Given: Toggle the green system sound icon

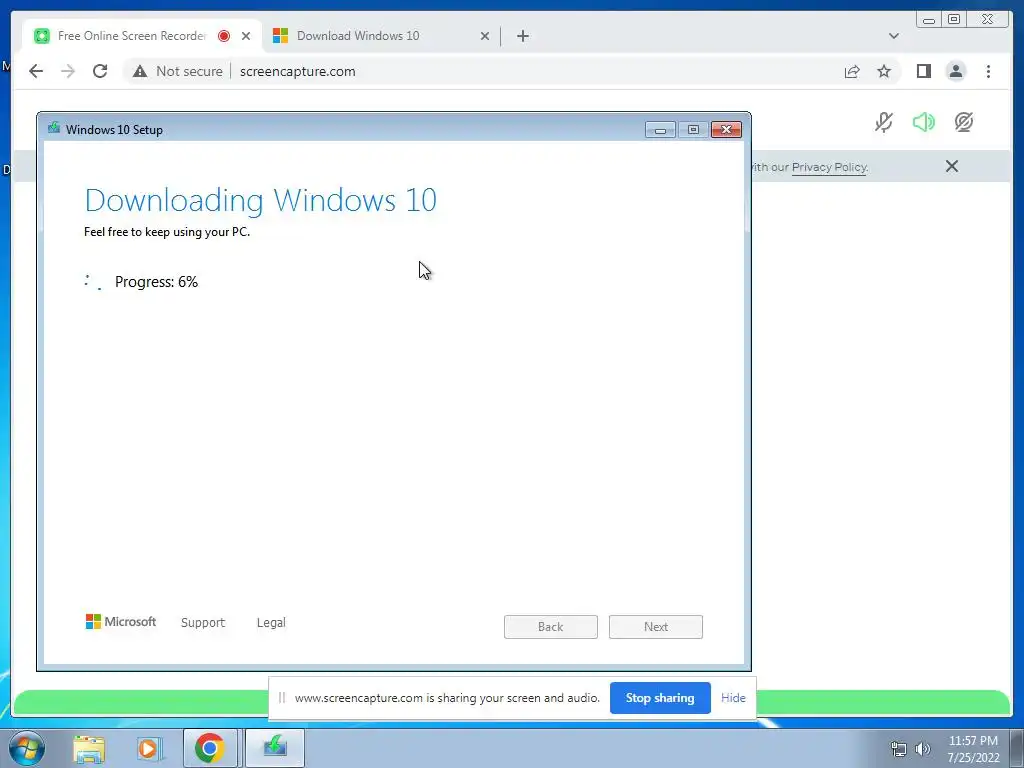Looking at the screenshot, I should [x=923, y=122].
